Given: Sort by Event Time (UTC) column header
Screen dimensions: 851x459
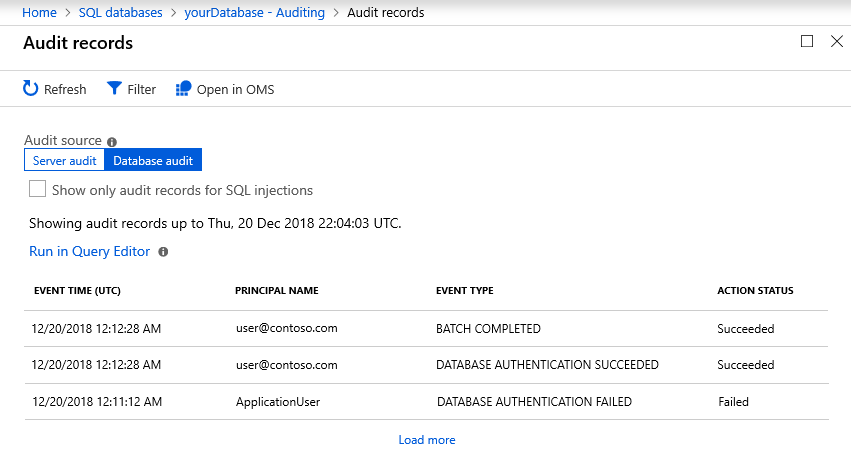Looking at the screenshot, I should pos(77,291).
